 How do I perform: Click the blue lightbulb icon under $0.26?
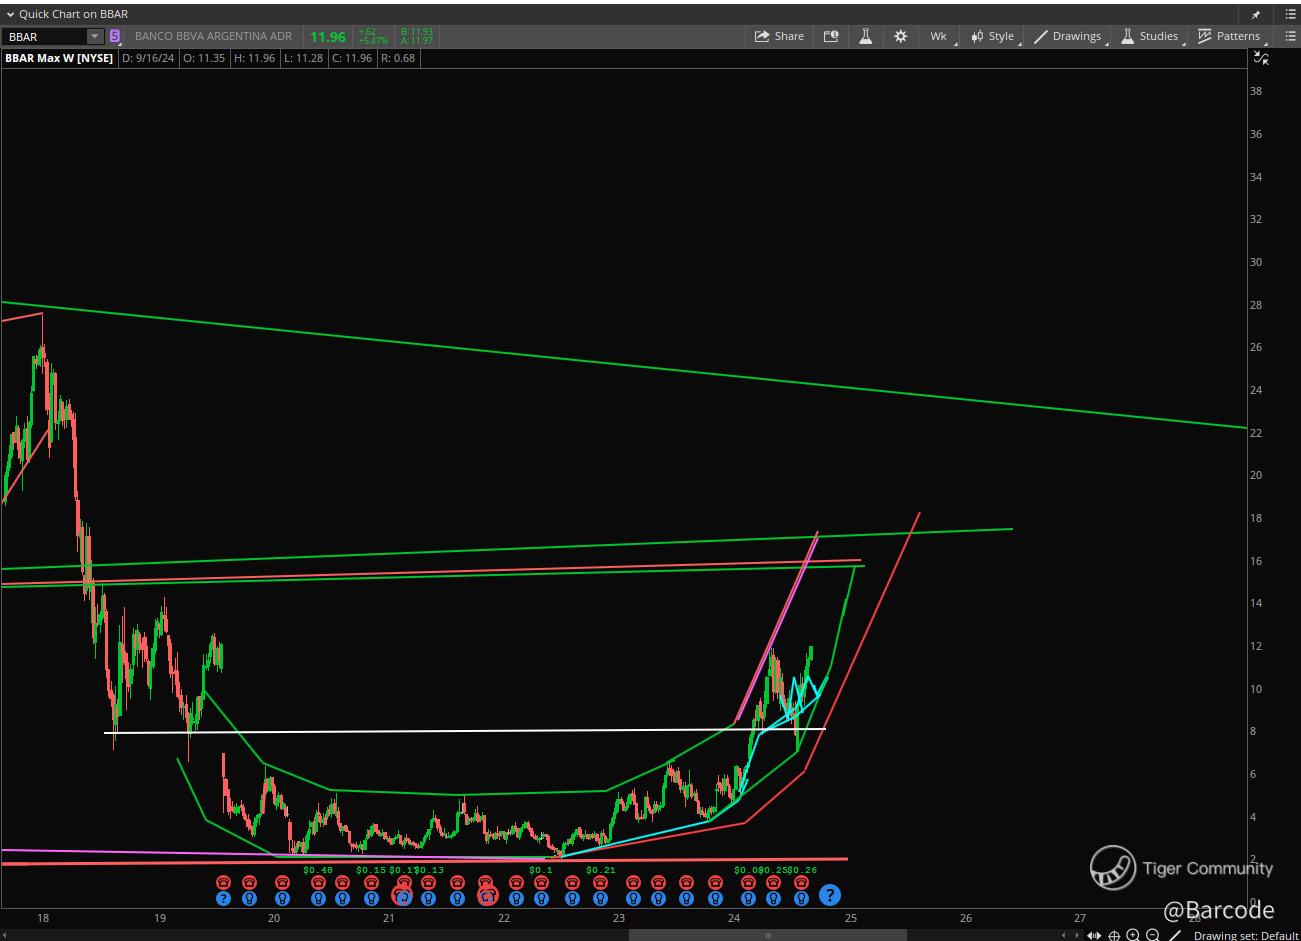(800, 898)
